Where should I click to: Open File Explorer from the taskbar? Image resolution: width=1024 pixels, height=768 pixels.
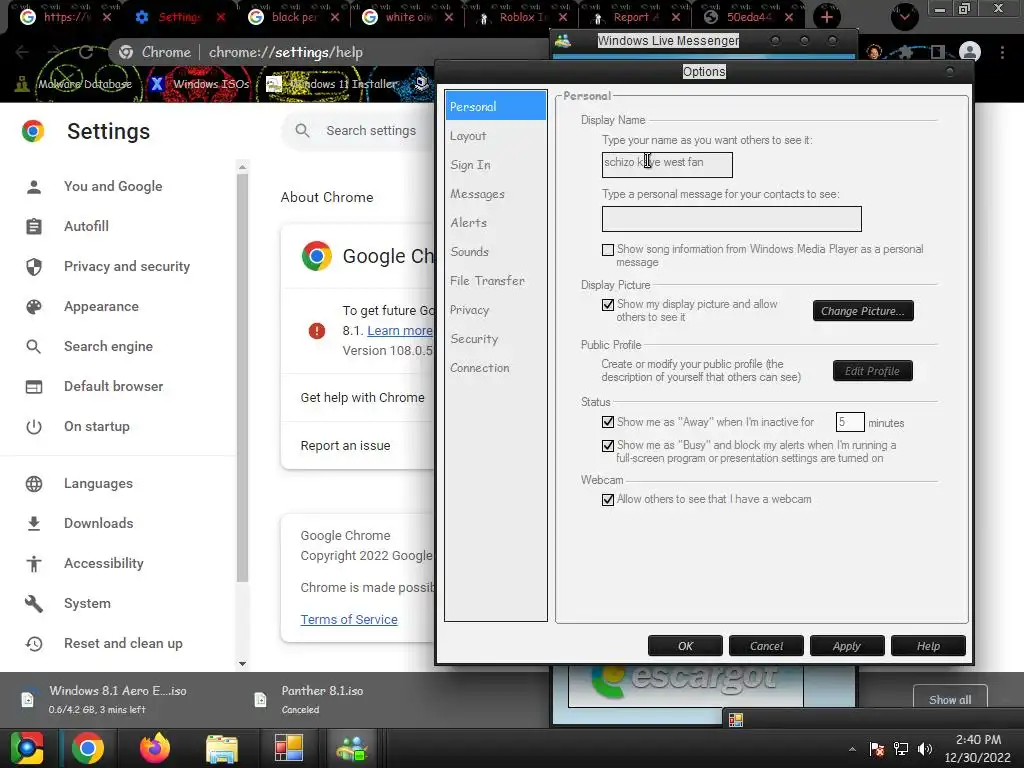(222, 748)
